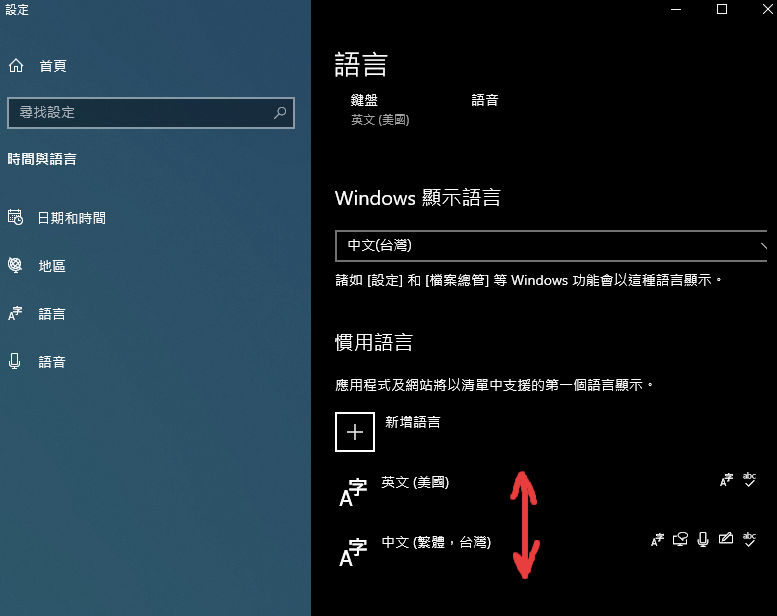
Task: Expand Windows 顯示語言 dropdown showing 中文(台灣)
Action: pos(550,245)
